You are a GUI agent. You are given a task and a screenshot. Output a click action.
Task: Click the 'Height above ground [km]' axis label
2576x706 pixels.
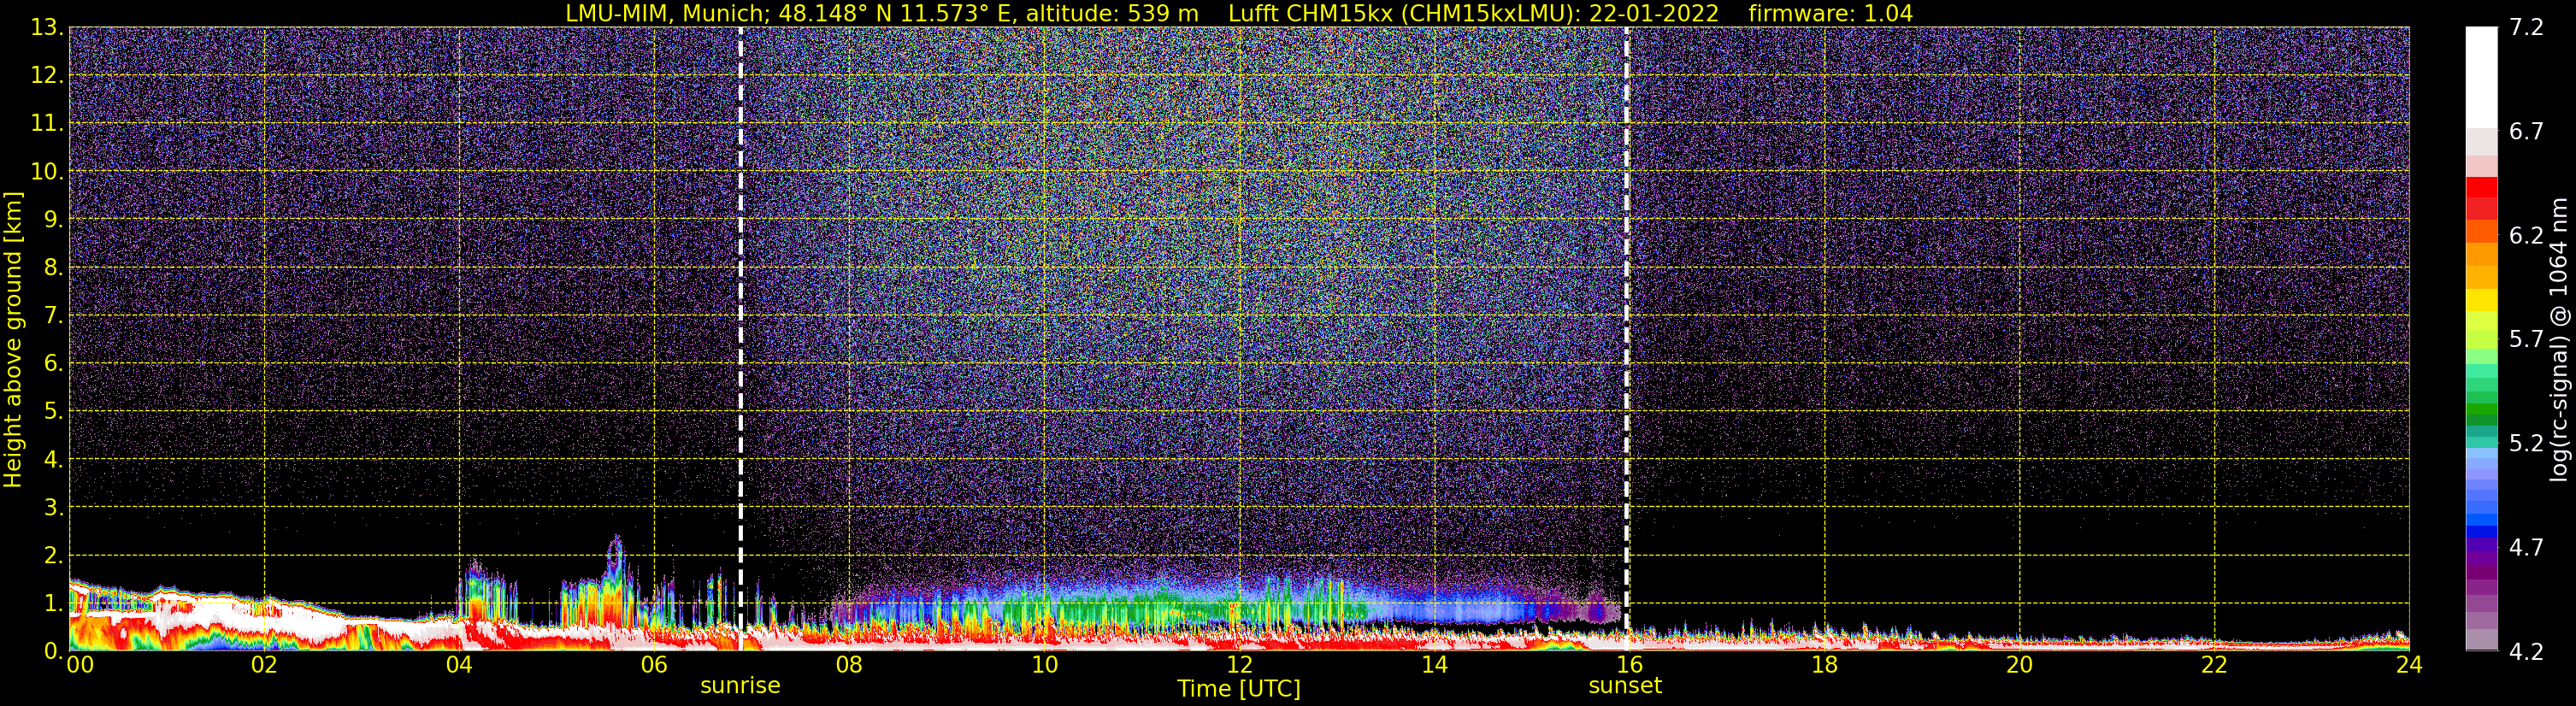coord(13,340)
